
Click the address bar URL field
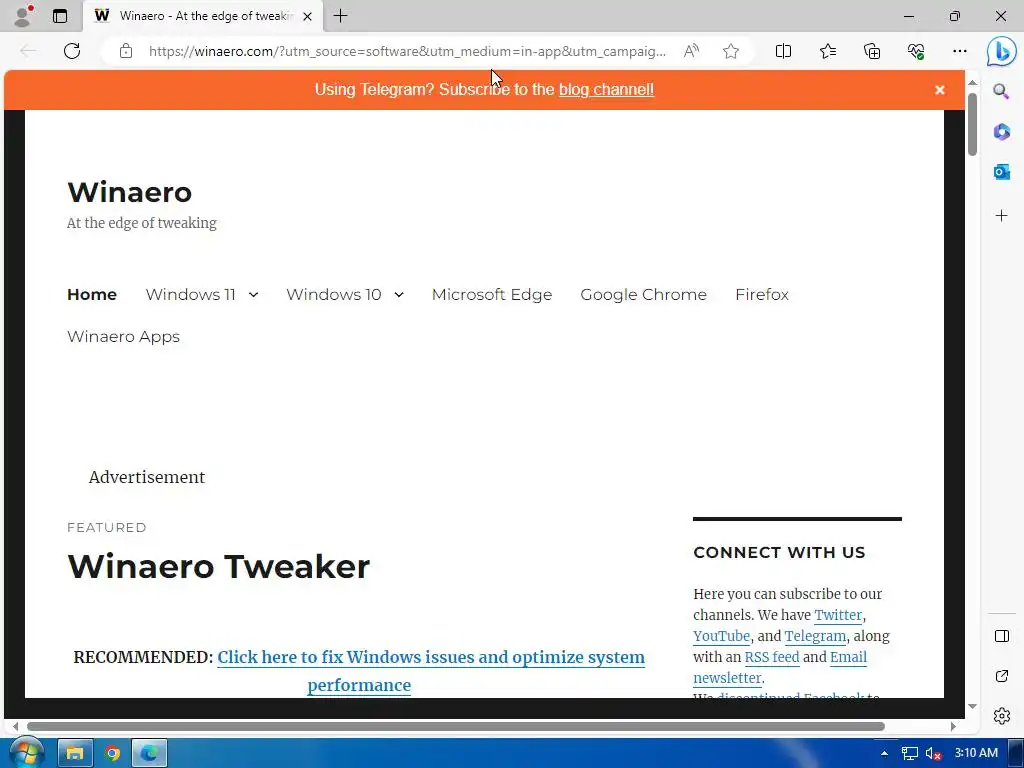pos(407,51)
